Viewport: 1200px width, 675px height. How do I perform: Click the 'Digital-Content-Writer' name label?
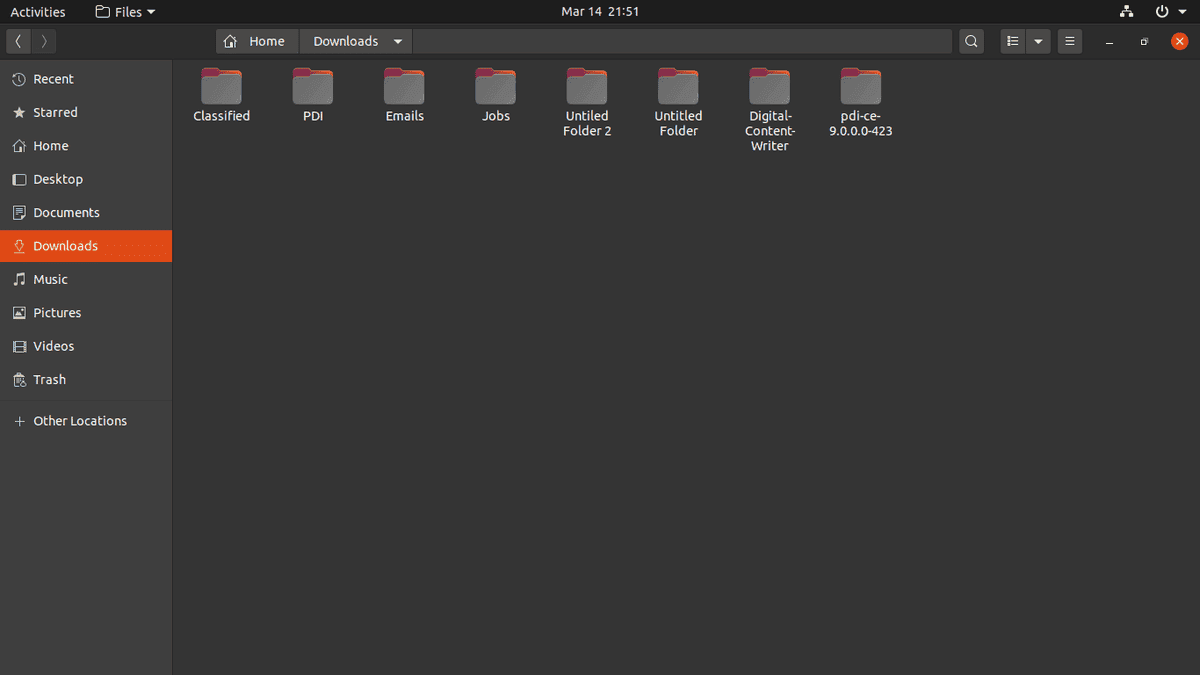click(x=770, y=131)
